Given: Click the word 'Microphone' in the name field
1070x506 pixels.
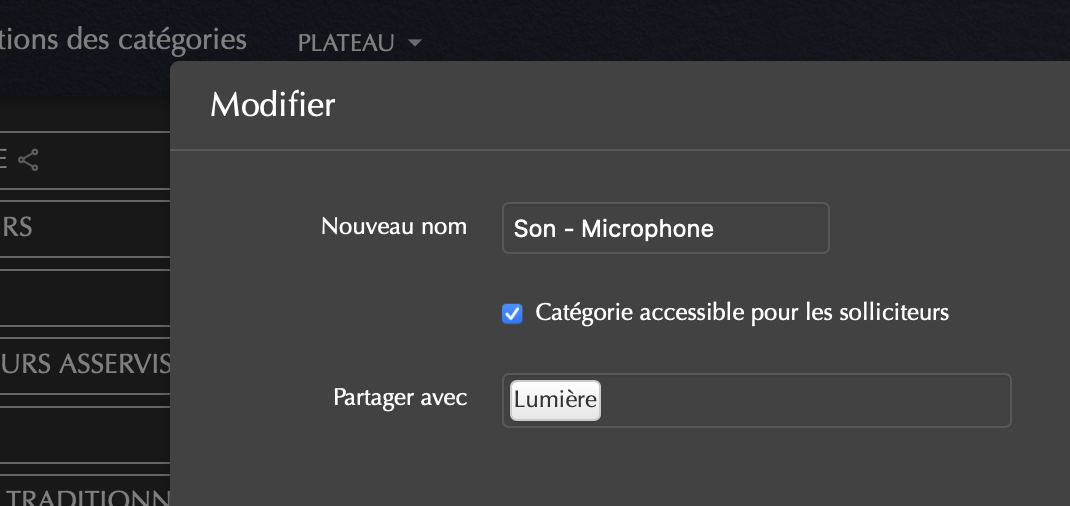Looking at the screenshot, I should [x=647, y=229].
